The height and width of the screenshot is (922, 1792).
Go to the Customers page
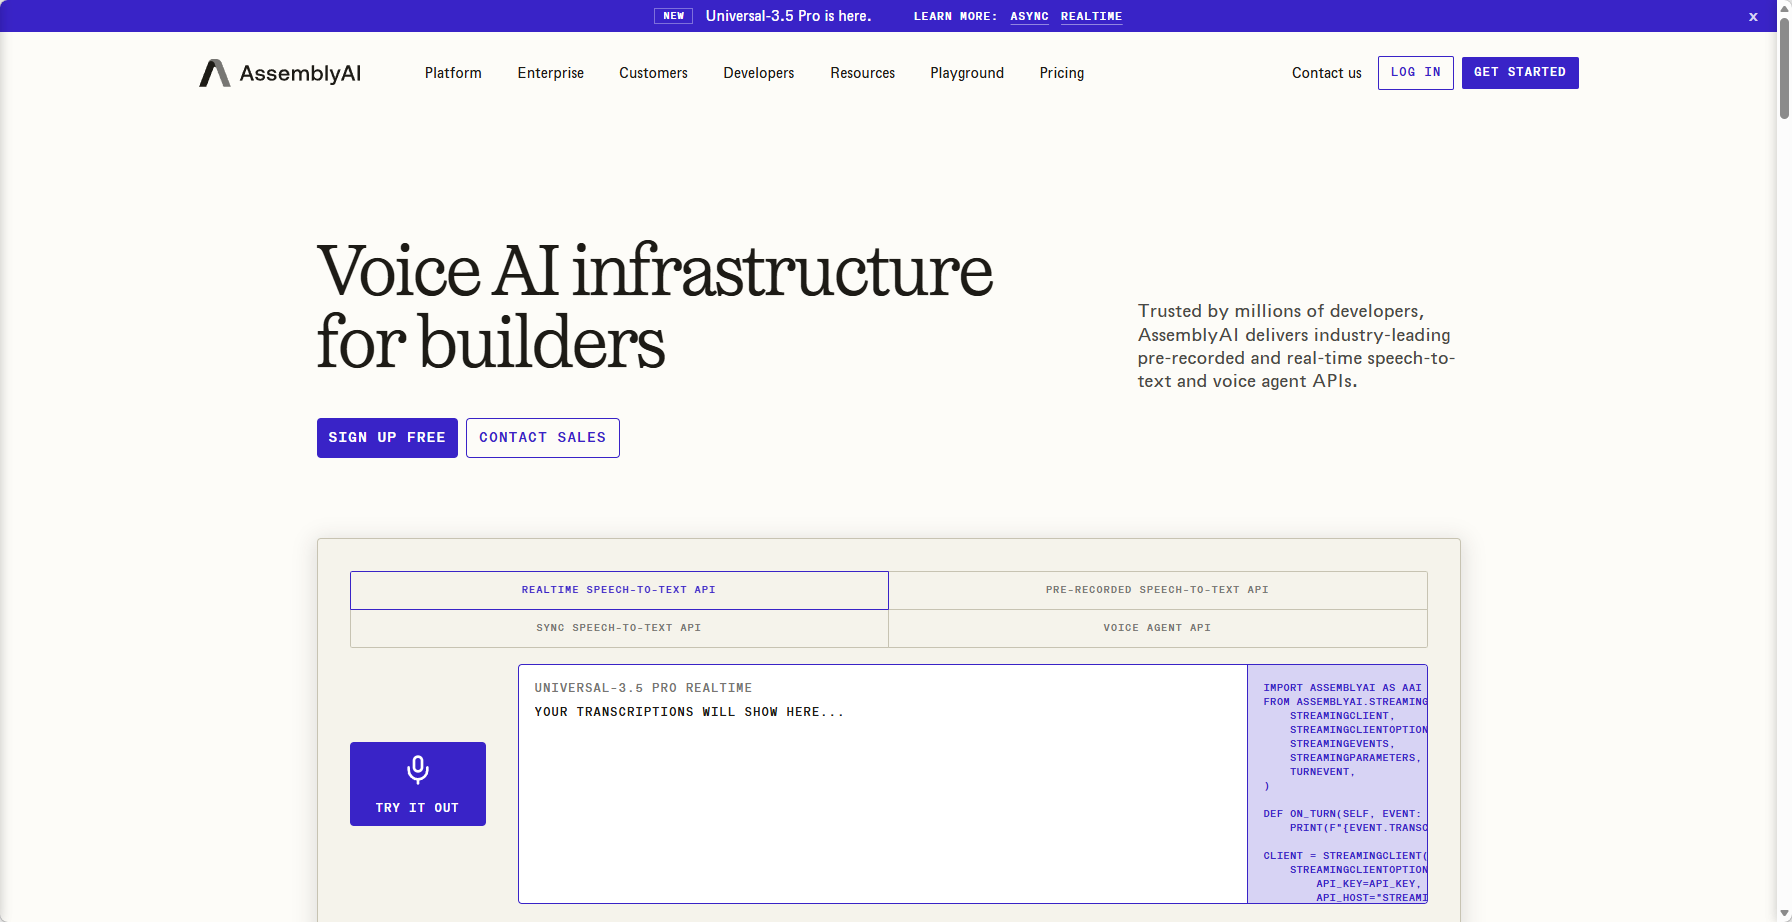coord(653,73)
